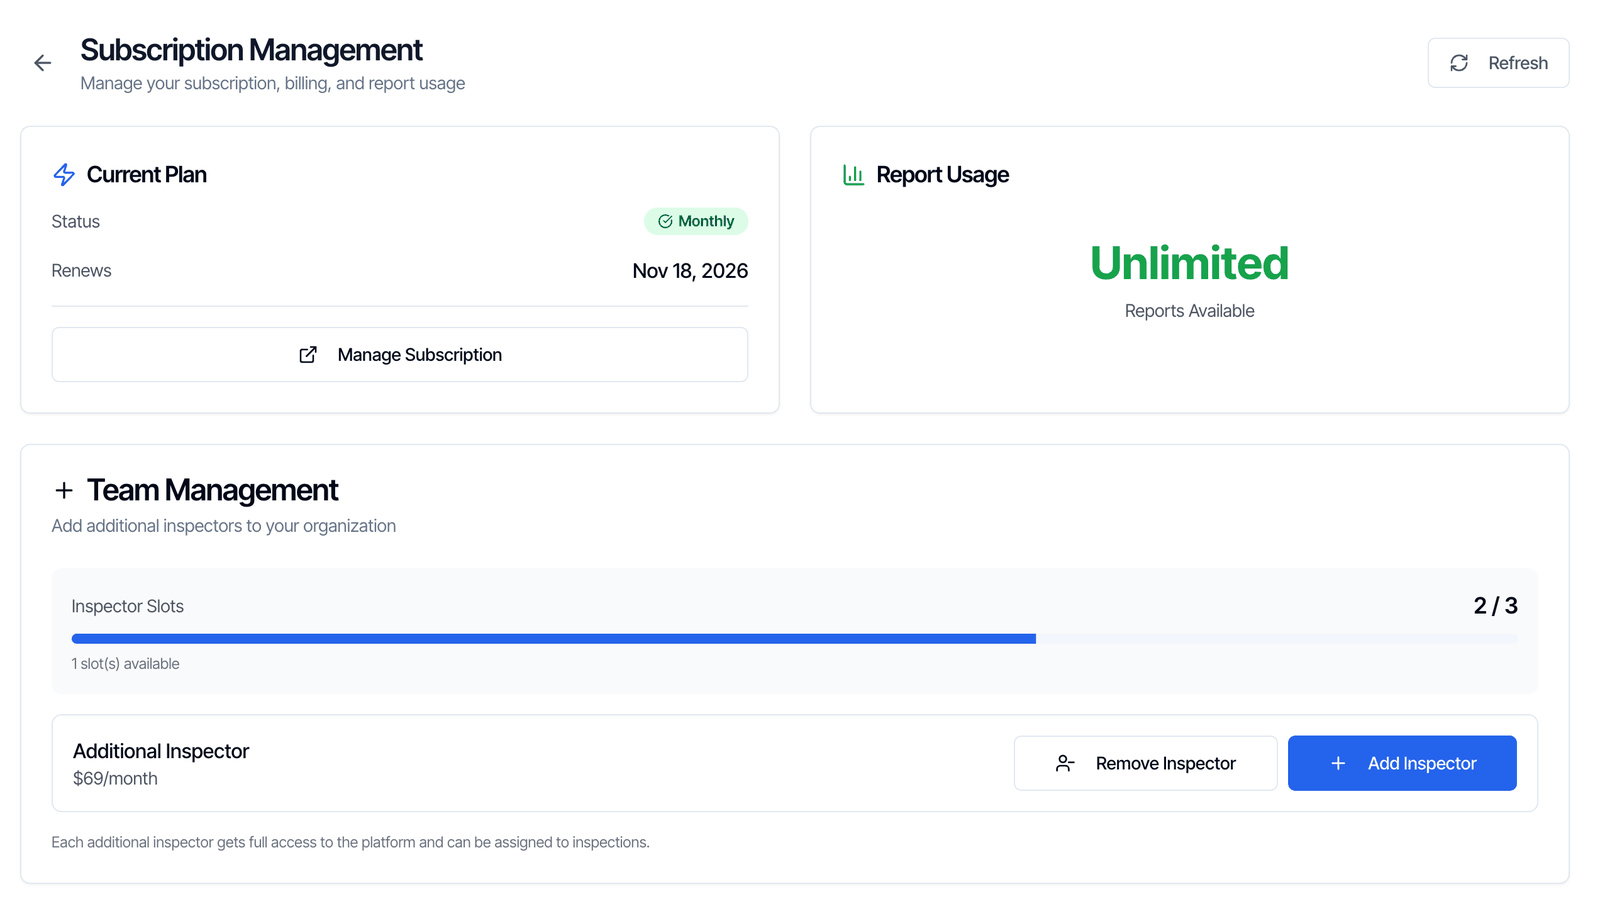Click the plus icon beside Team Management
This screenshot has height=904, width=1600.
[64, 490]
